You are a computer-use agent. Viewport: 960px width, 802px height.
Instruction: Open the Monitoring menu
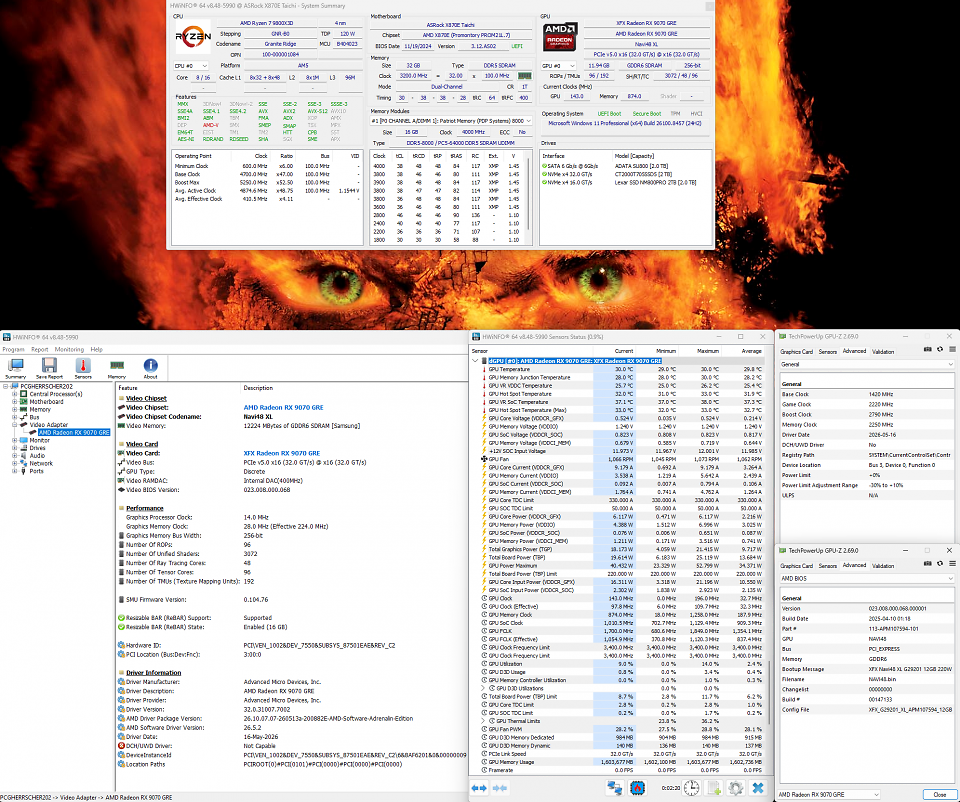[69, 350]
